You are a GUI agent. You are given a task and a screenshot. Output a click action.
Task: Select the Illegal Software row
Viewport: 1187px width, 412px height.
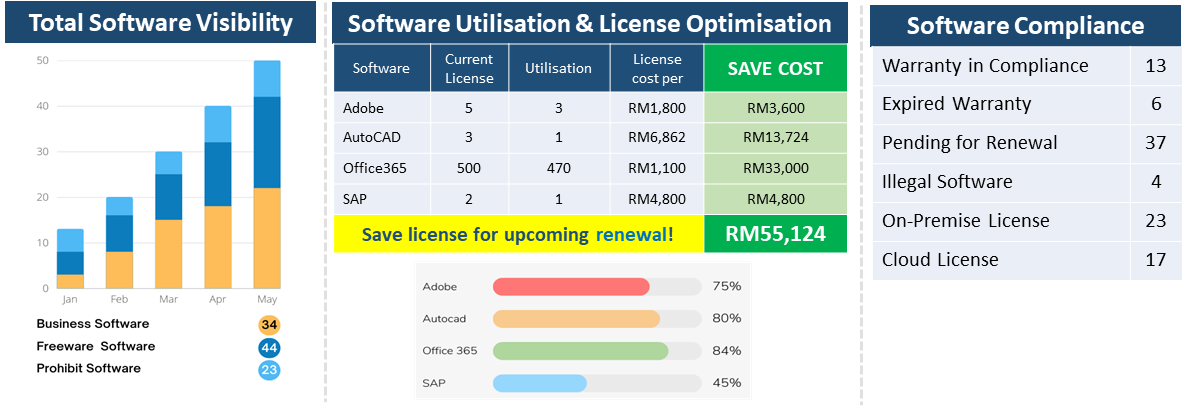tap(1027, 182)
